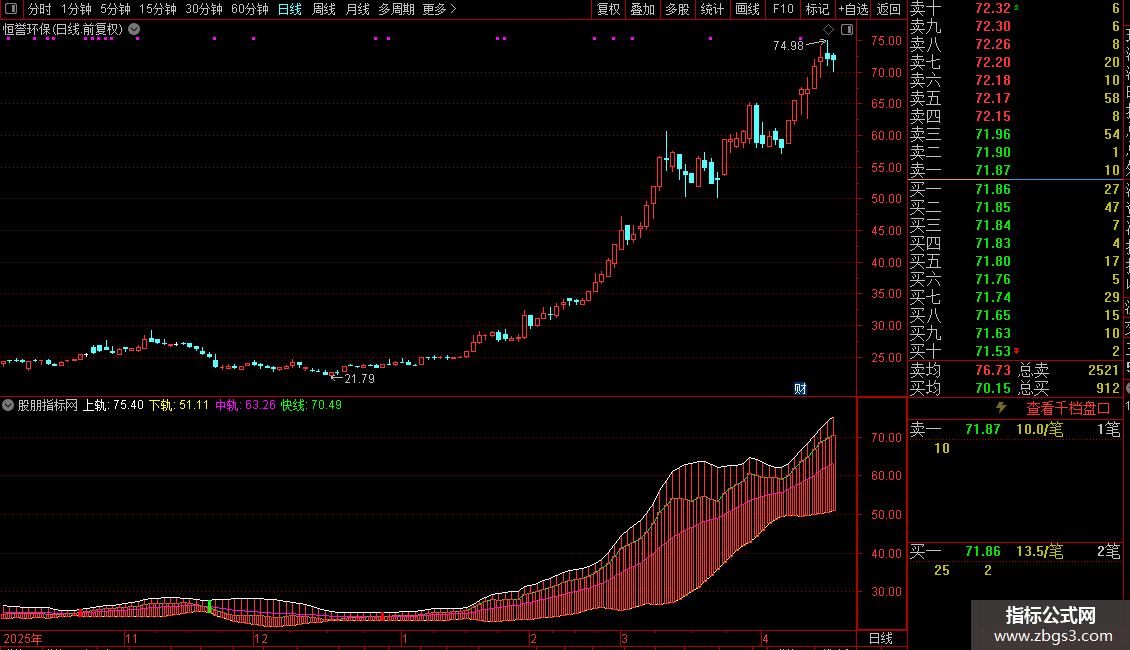The height and width of the screenshot is (650, 1130).
Task: Toggle the side panel icon in top-left corner
Action: pos(11,9)
